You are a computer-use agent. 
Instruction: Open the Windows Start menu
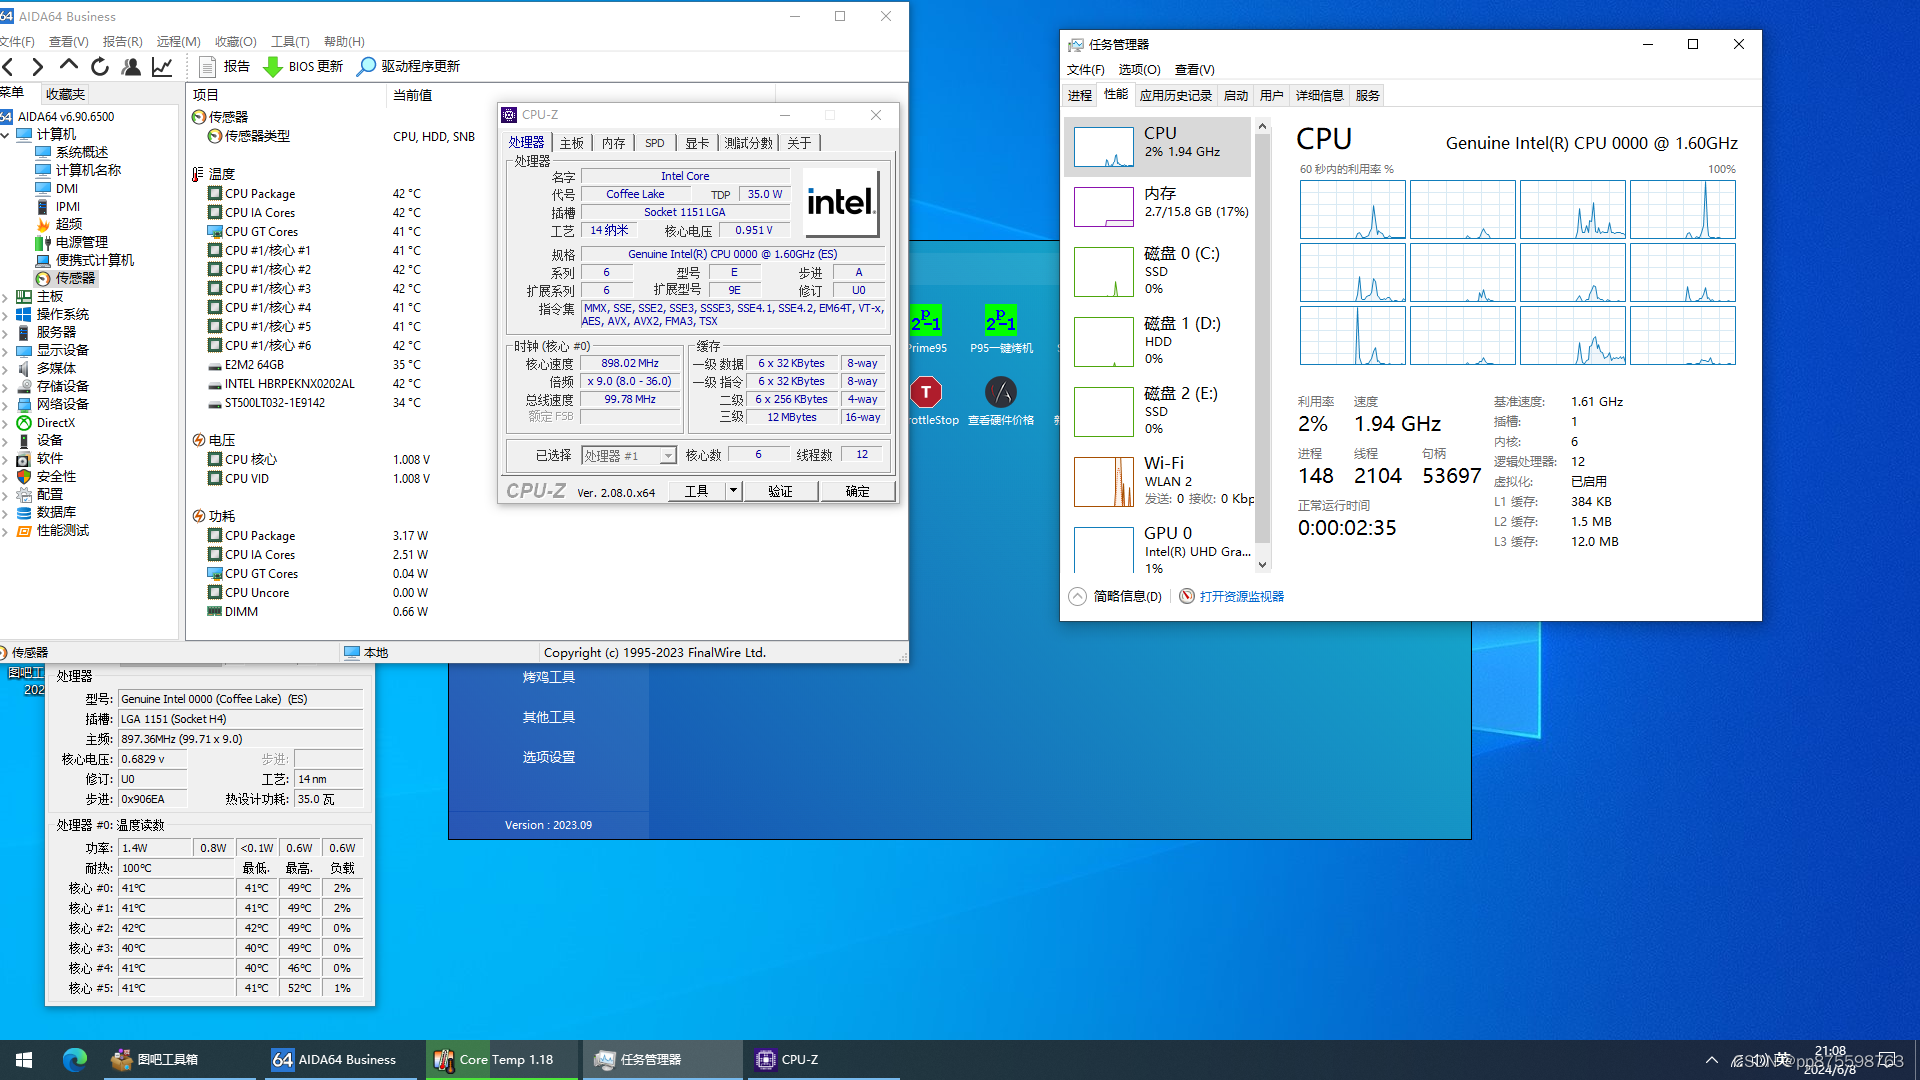(x=24, y=1060)
